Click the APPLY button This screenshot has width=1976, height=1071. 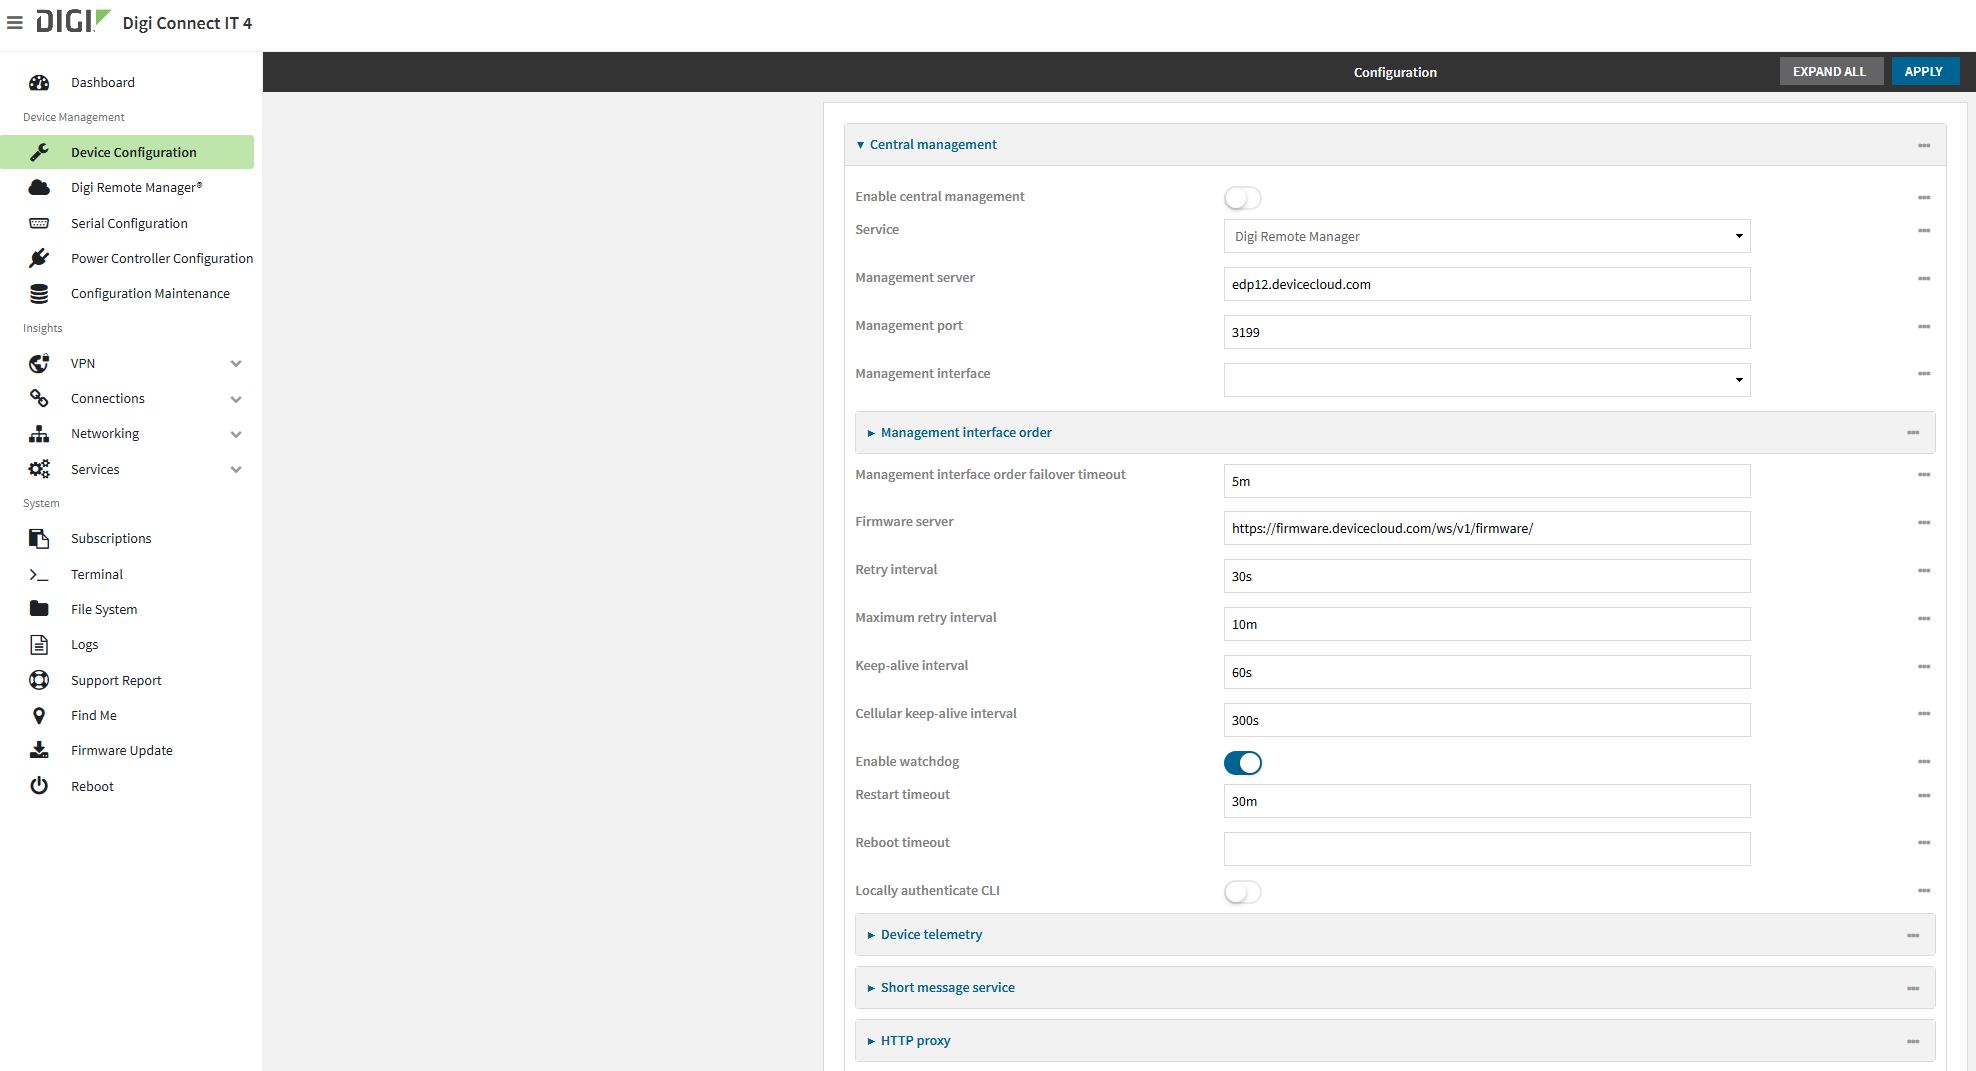point(1924,71)
